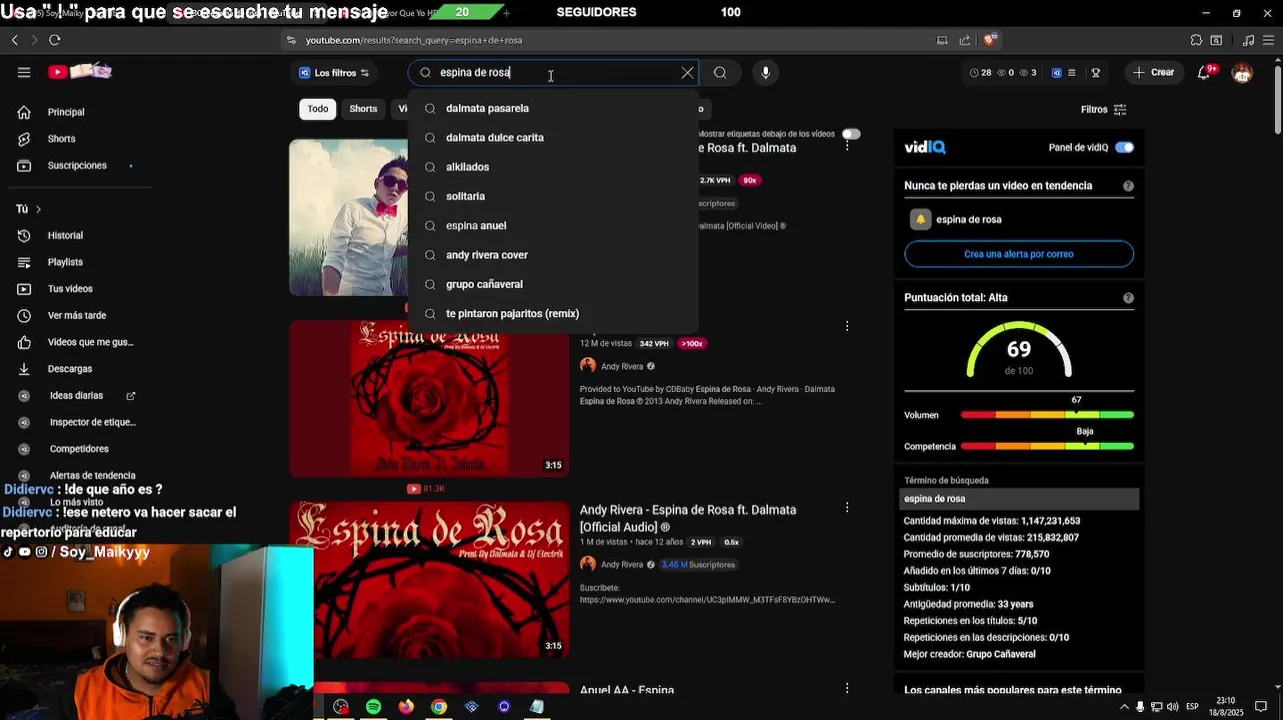Viewport: 1283px width, 720px height.
Task: Open Chrome from the taskbar
Action: 439,707
